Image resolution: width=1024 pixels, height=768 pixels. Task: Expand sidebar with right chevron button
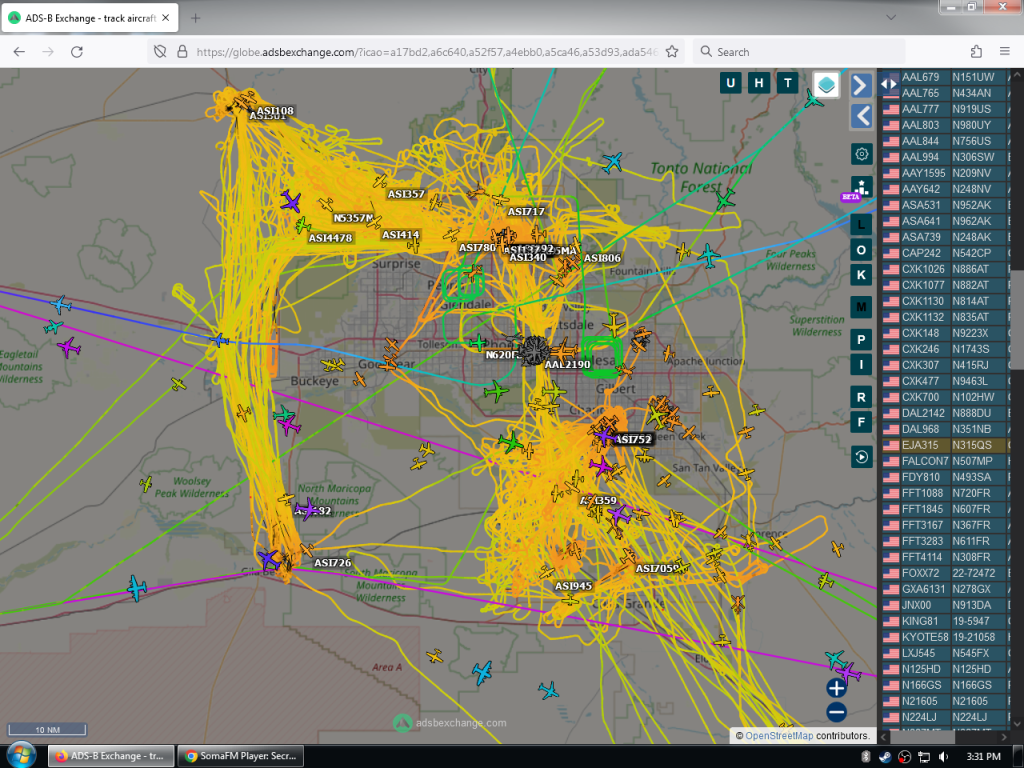click(861, 85)
